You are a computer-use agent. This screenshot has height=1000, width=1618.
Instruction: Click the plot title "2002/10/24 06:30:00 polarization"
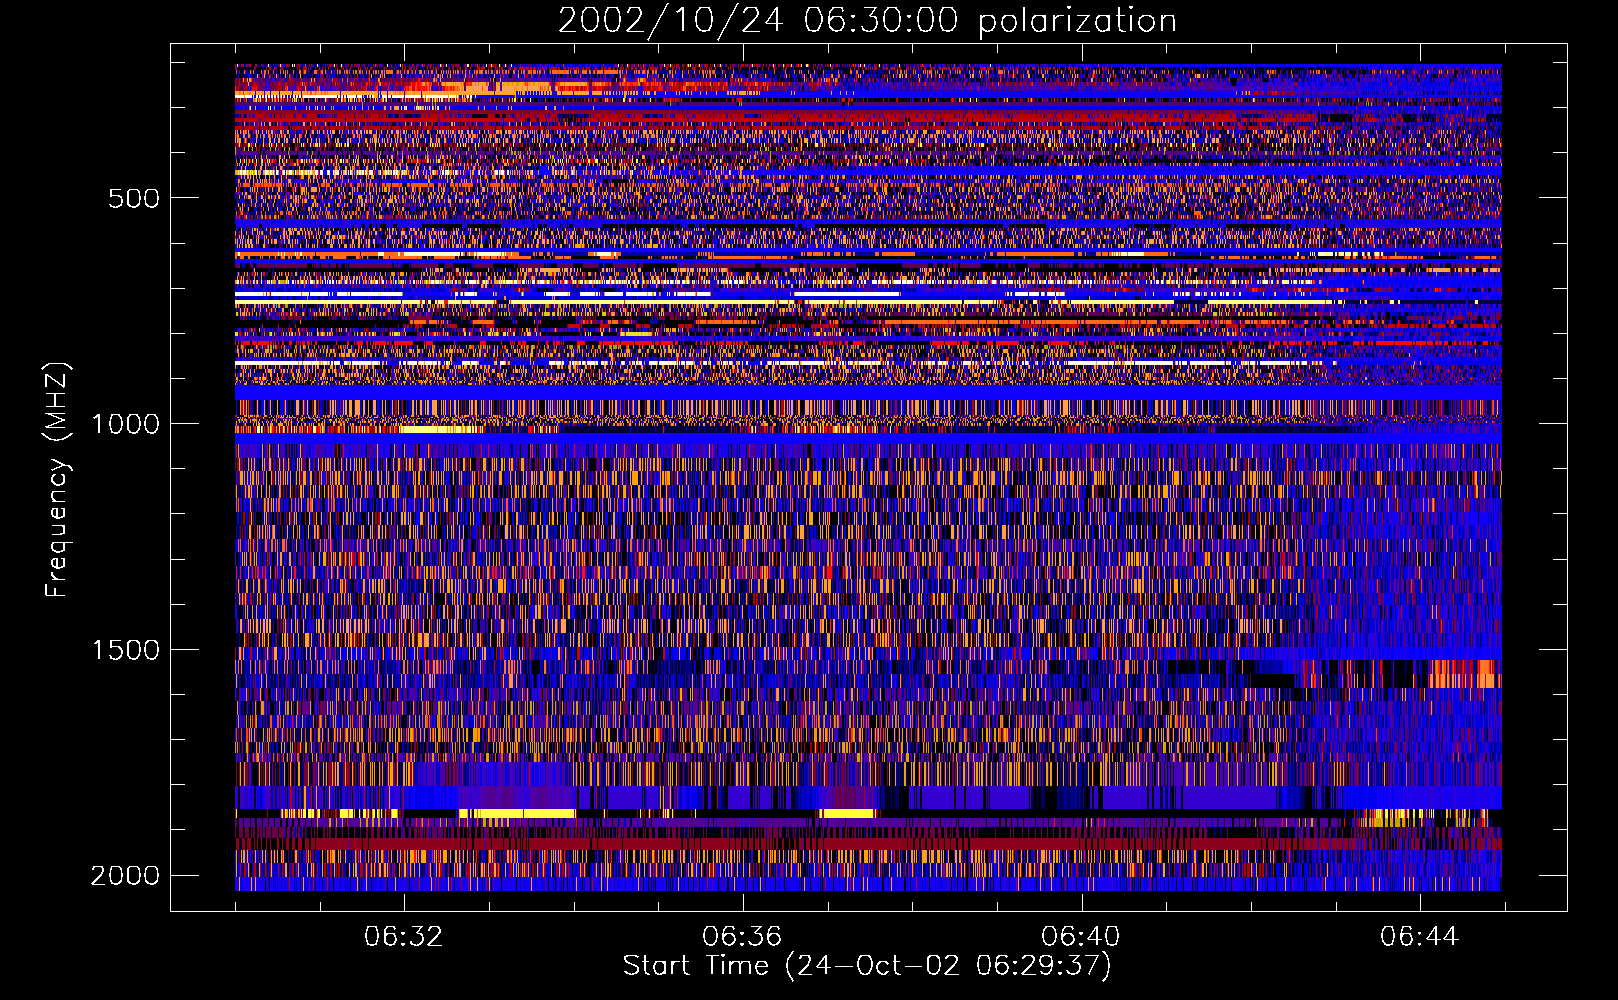click(867, 21)
